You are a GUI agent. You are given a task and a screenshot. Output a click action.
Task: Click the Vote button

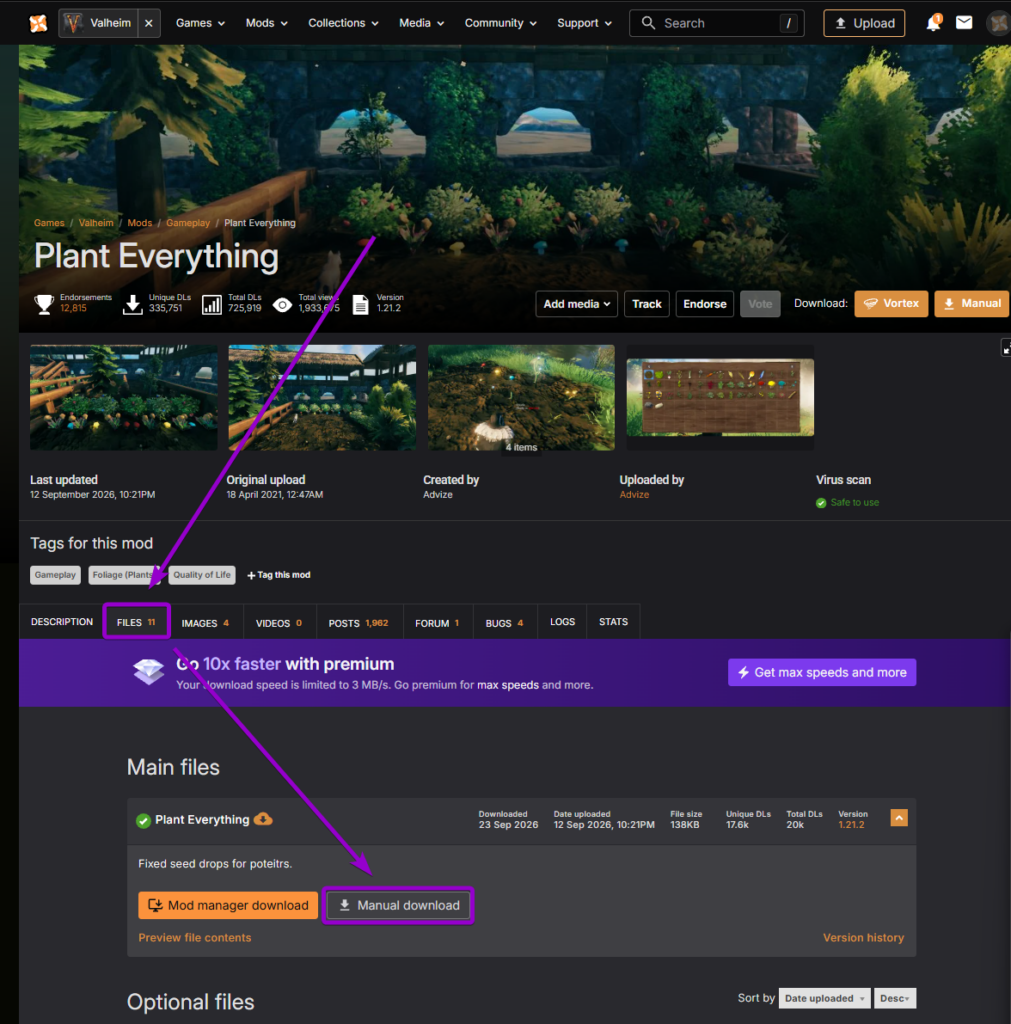tap(760, 304)
